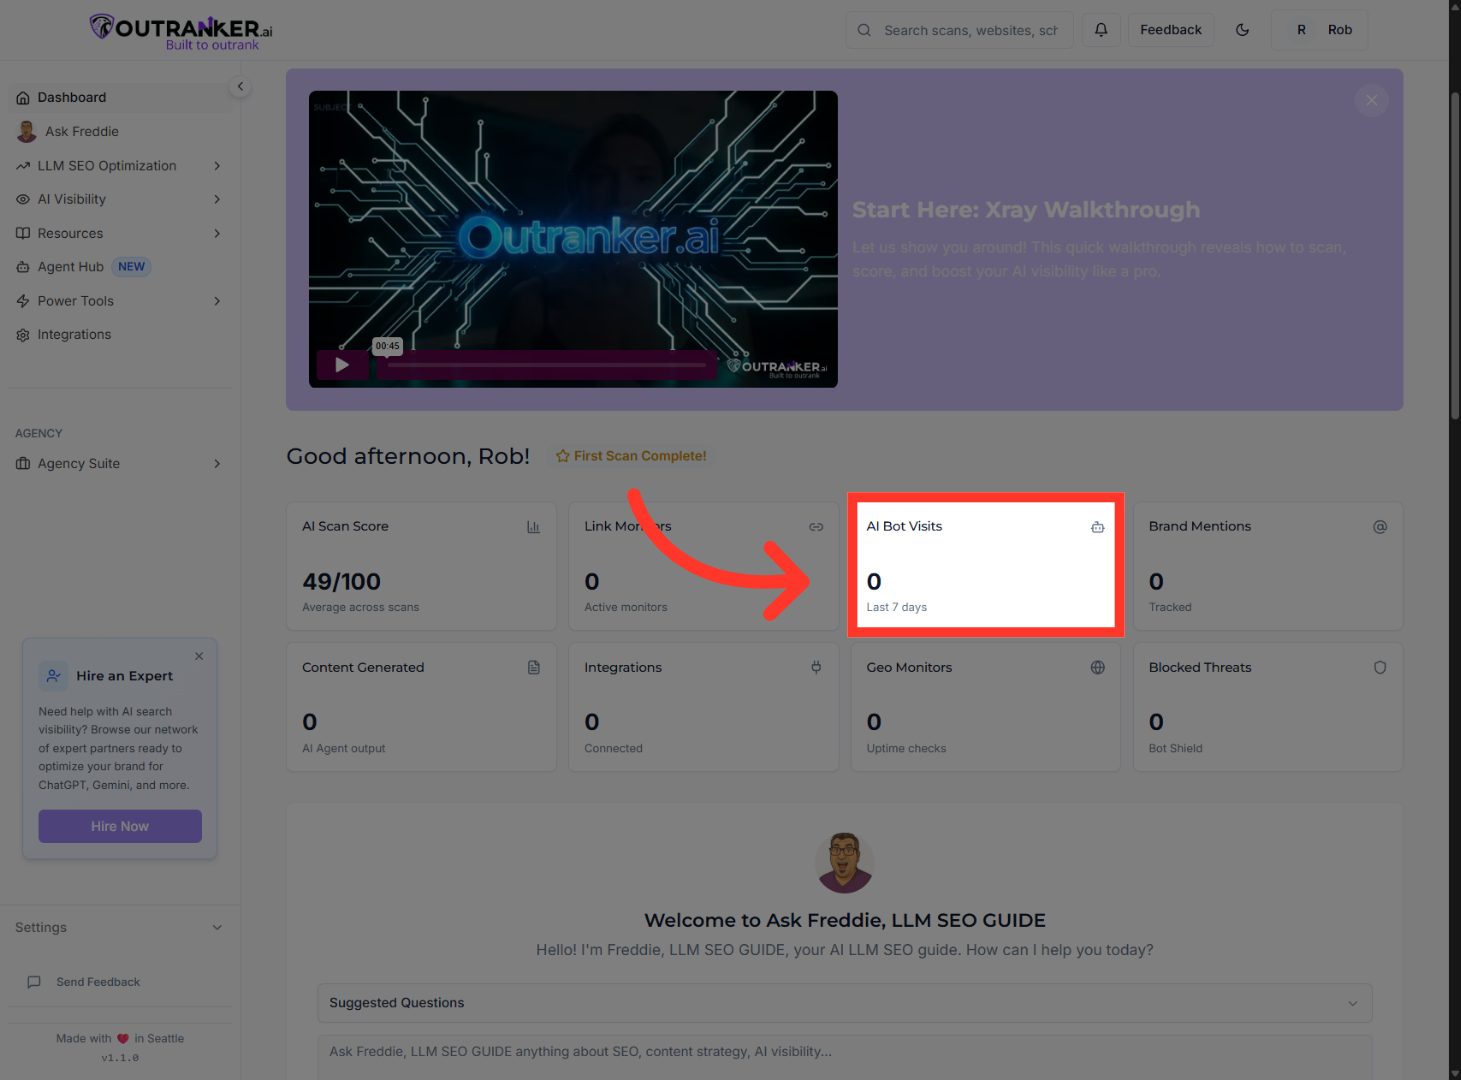The width and height of the screenshot is (1461, 1080).
Task: Open the Geo Monitors card
Action: [986, 707]
